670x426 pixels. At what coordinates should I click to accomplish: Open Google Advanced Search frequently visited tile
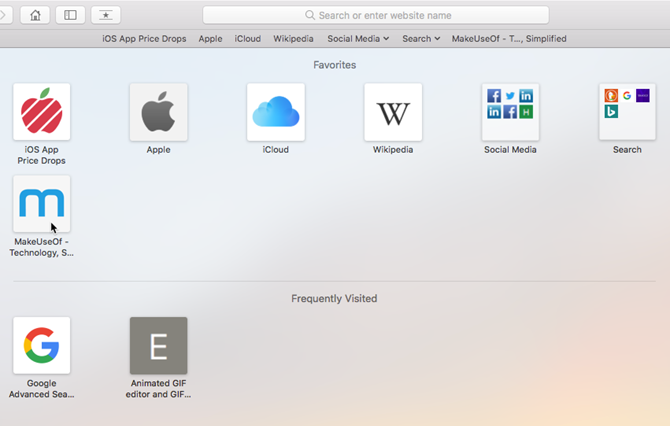pyautogui.click(x=41, y=345)
